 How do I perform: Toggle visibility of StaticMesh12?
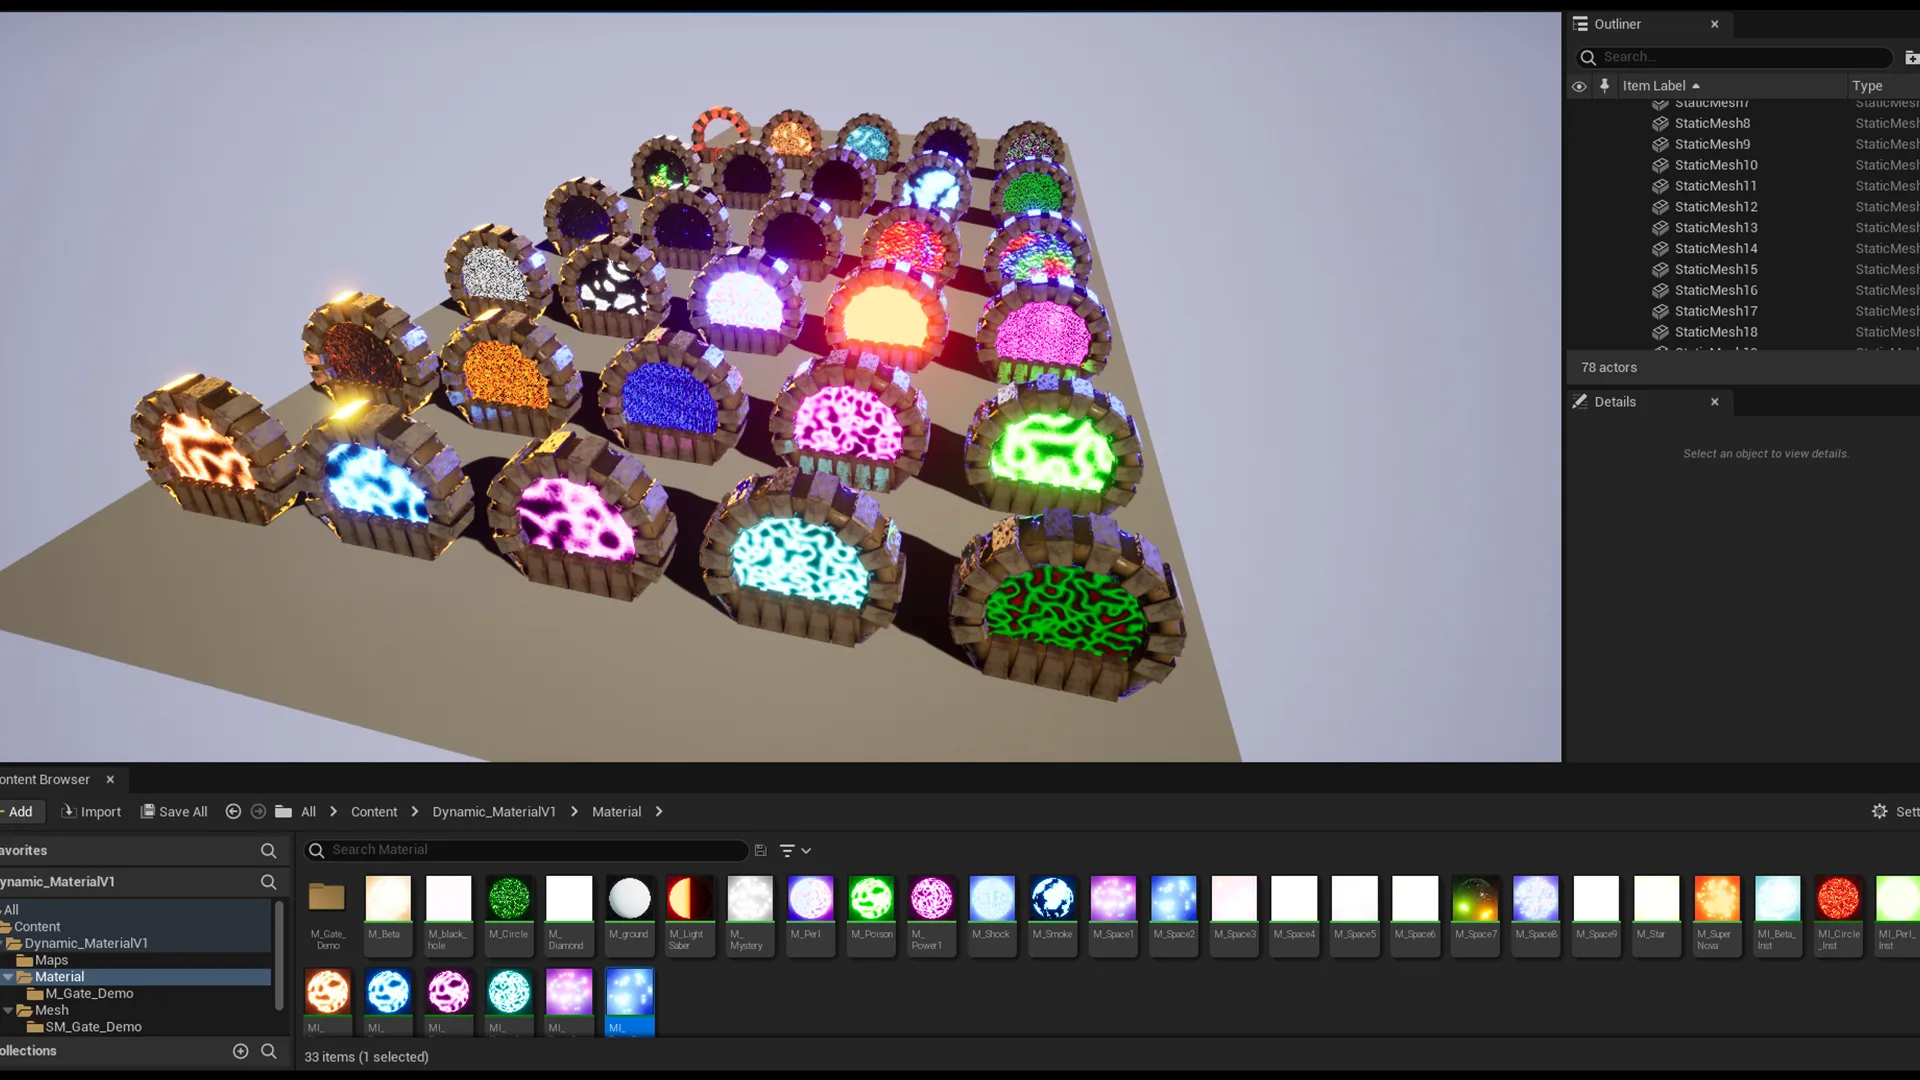1580,206
